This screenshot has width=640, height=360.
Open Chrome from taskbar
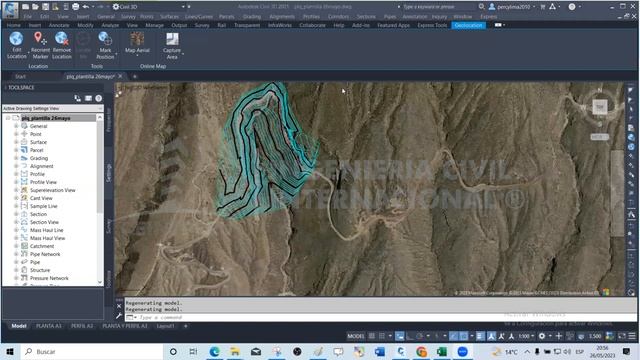(421, 351)
